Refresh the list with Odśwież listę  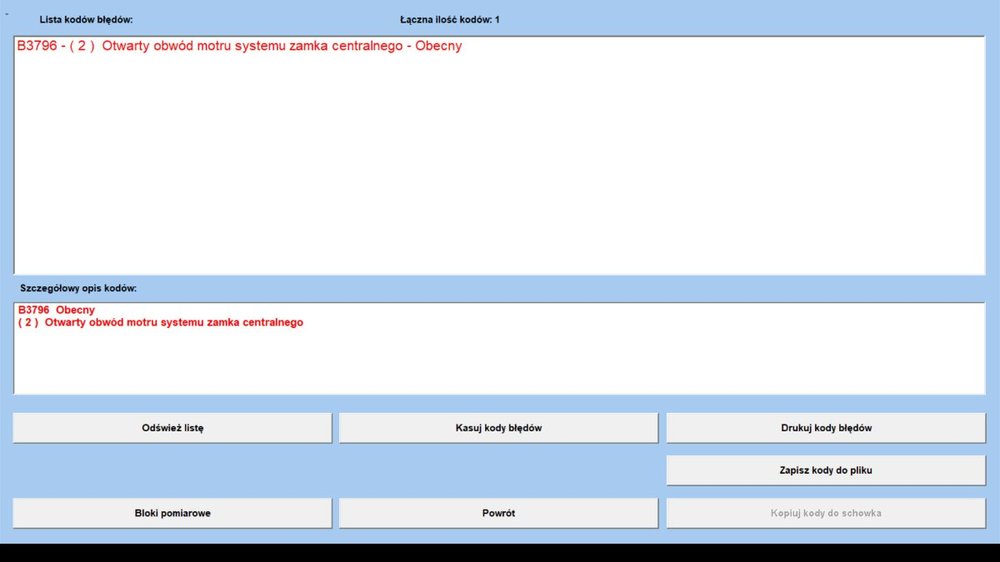click(172, 428)
